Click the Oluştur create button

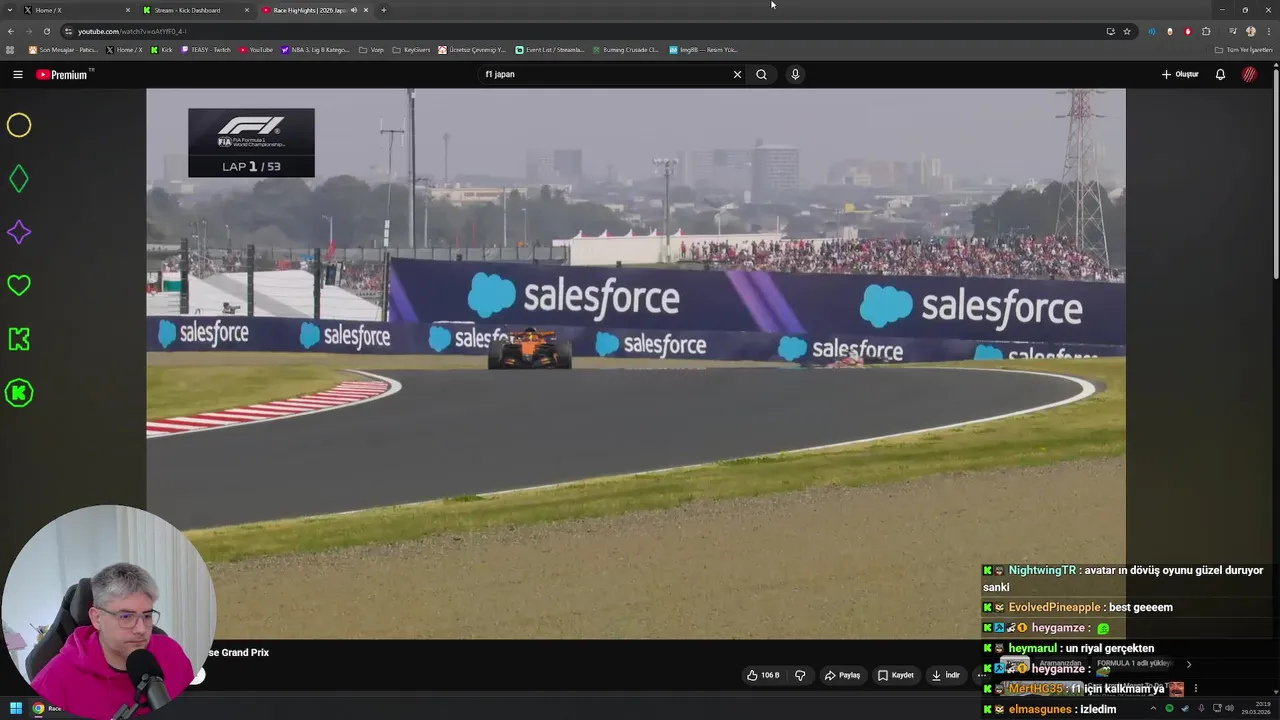pyautogui.click(x=1180, y=74)
